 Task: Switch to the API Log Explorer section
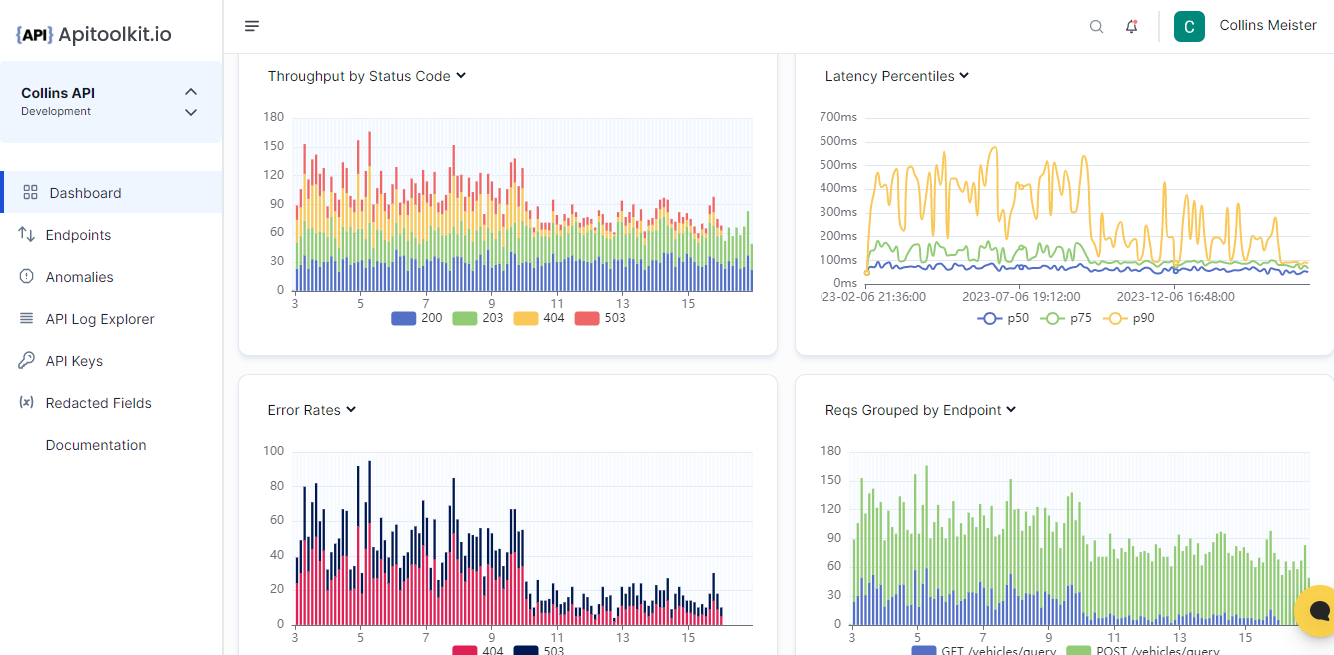[101, 318]
